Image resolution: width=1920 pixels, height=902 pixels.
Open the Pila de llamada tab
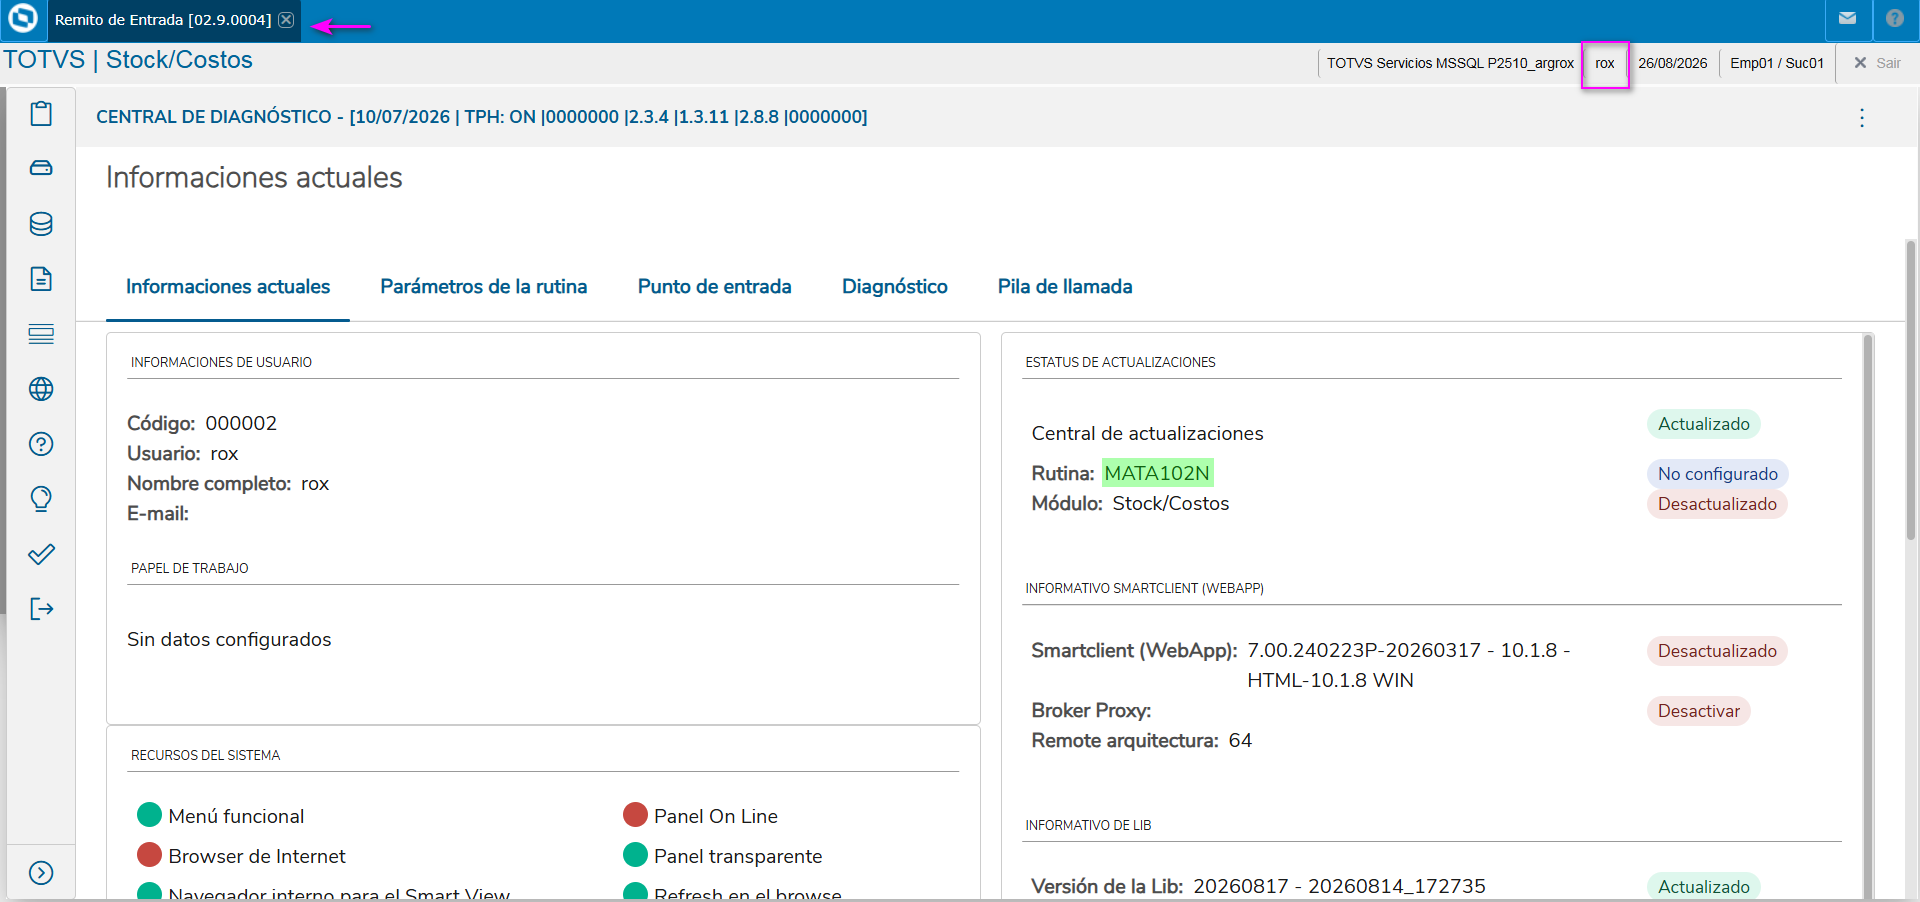click(1065, 287)
